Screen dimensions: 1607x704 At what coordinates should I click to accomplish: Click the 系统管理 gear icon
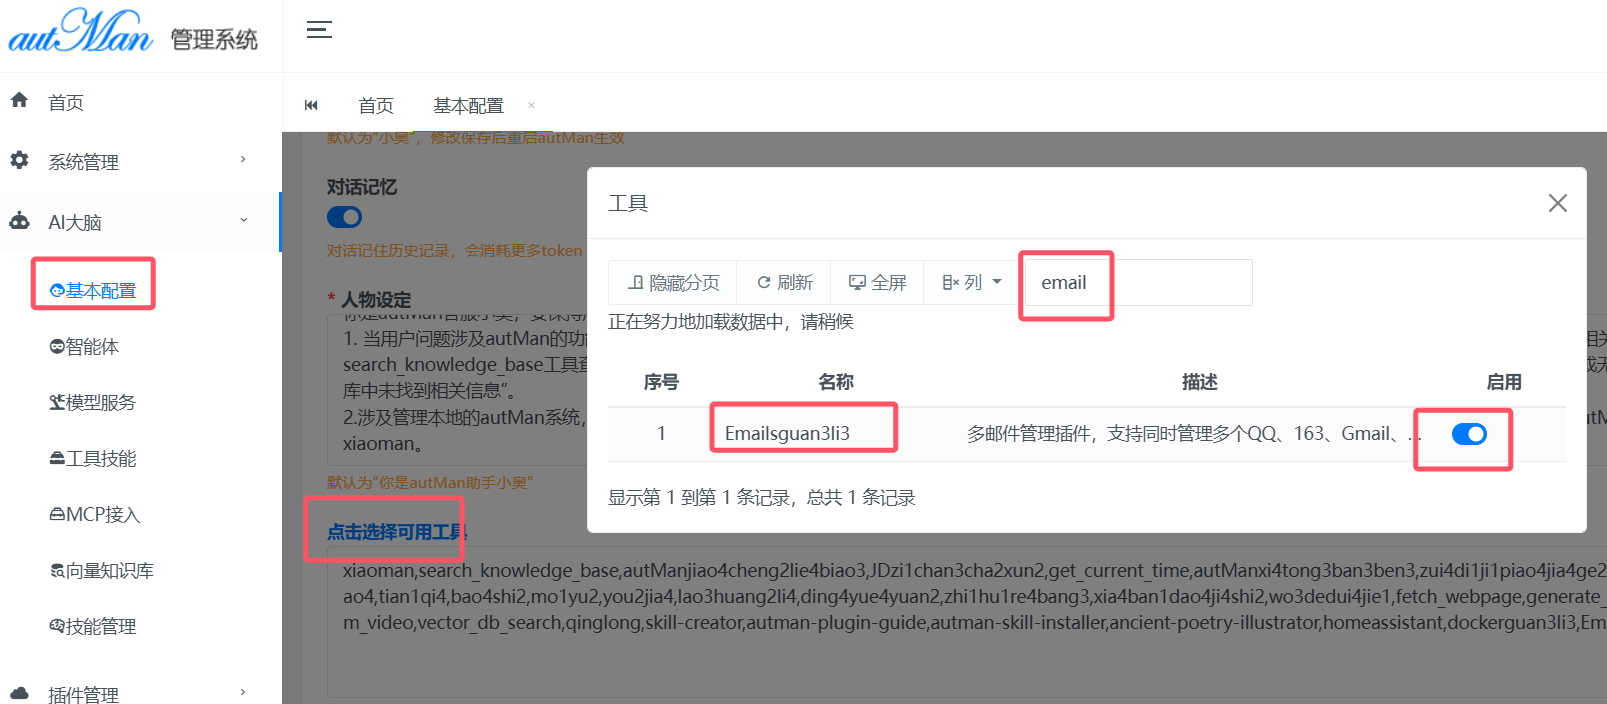(x=19, y=160)
